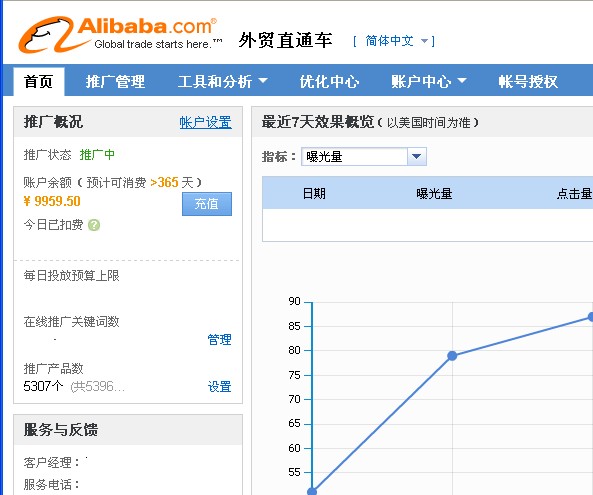The image size is (593, 495).
Task: Expand the 账户中心 menu
Action: 428,81
